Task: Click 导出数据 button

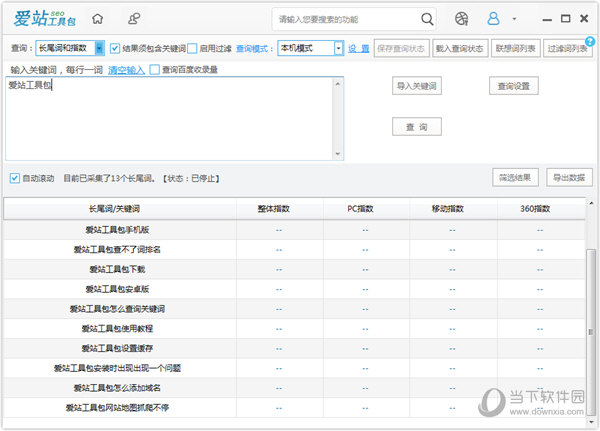Action: click(569, 177)
